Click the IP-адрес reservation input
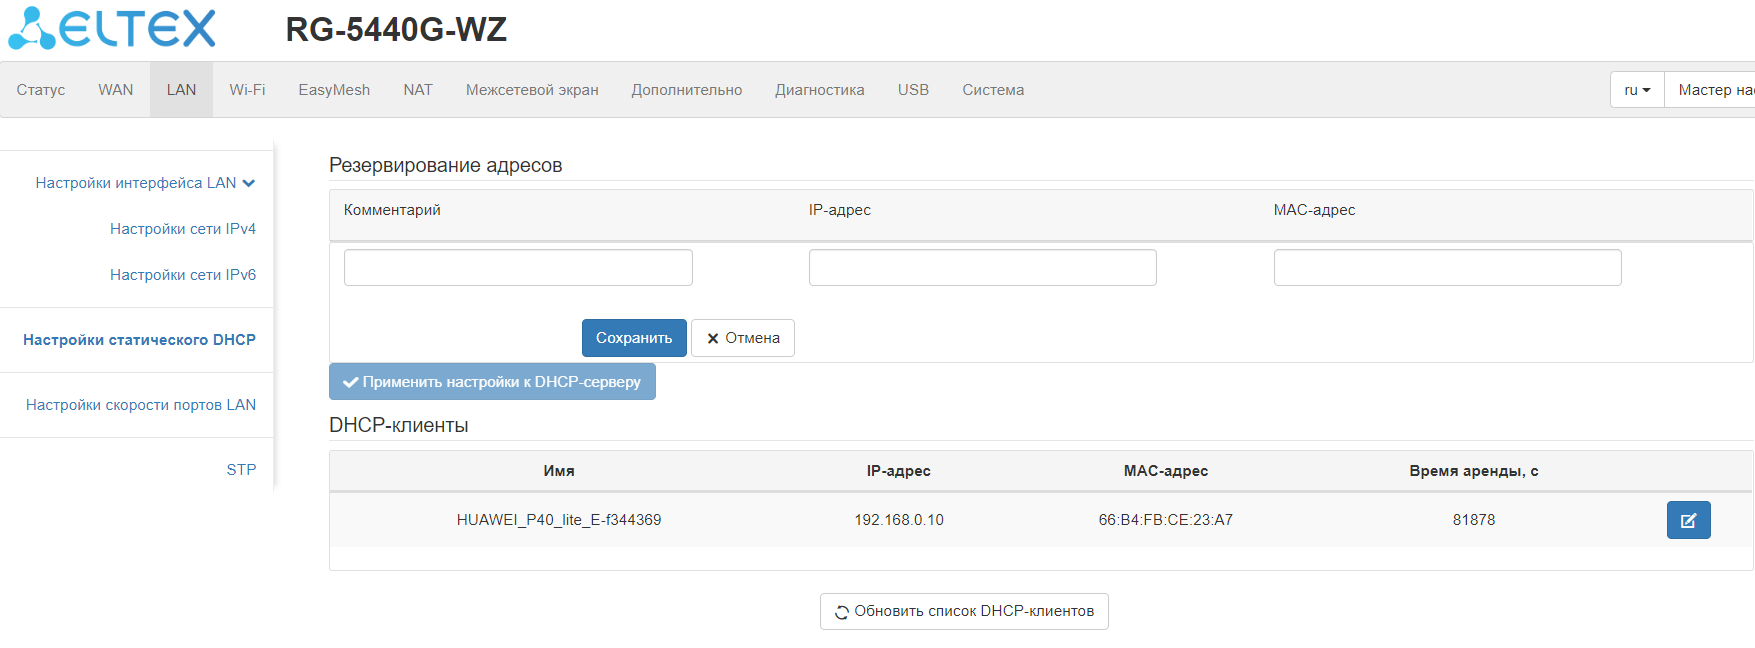This screenshot has width=1755, height=648. coord(982,268)
